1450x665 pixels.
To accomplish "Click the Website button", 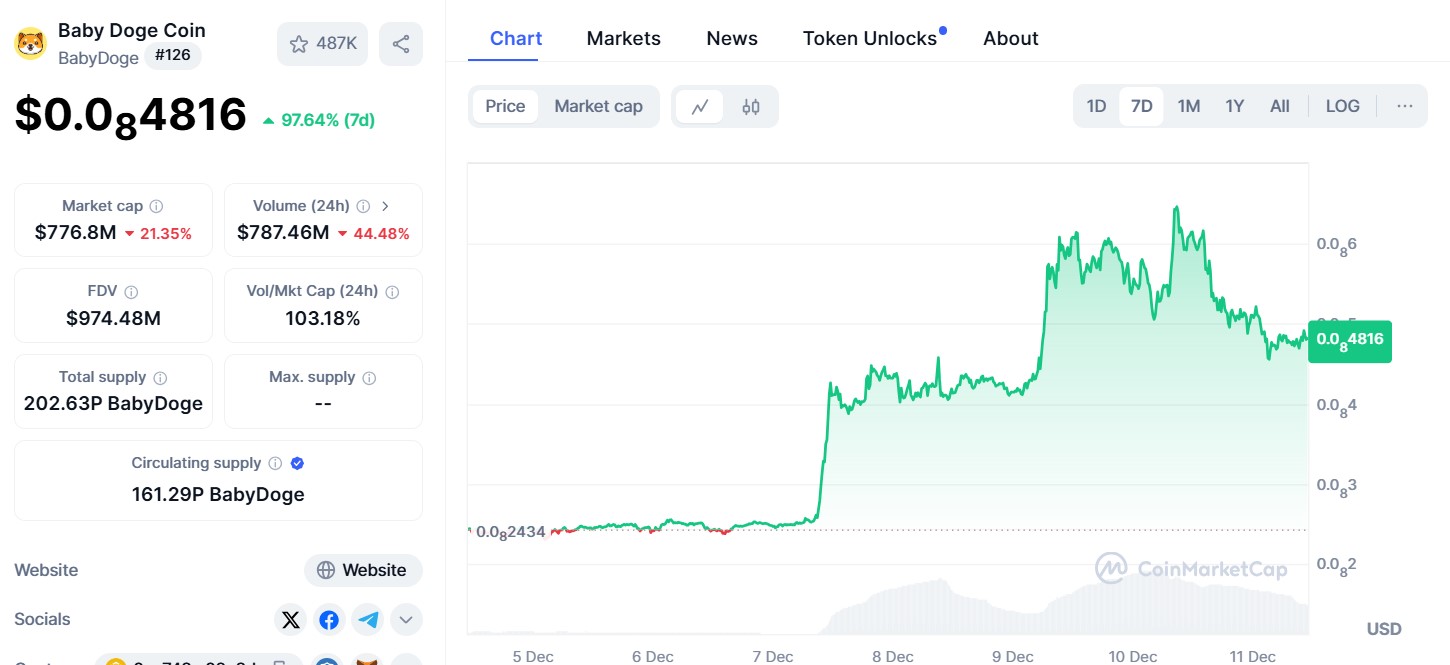I will pos(364,570).
